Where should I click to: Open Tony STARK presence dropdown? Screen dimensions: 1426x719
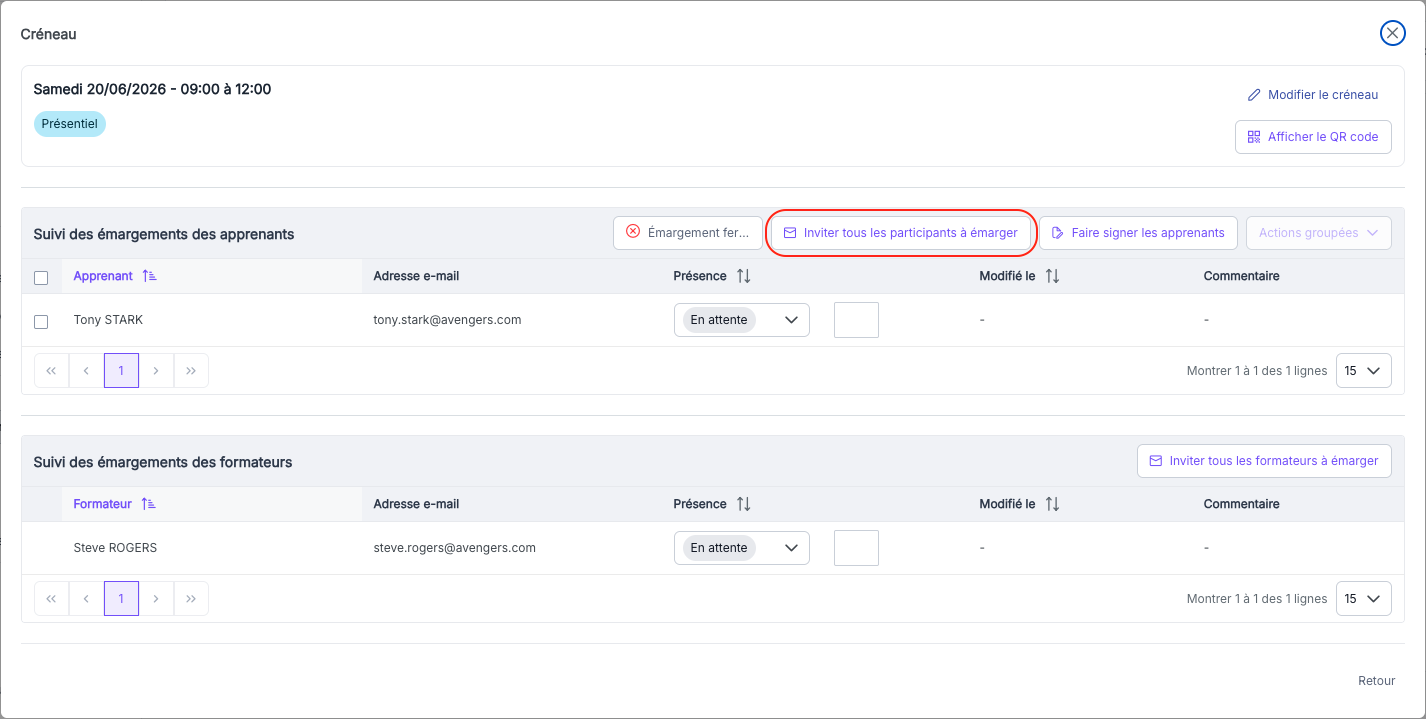(x=742, y=320)
